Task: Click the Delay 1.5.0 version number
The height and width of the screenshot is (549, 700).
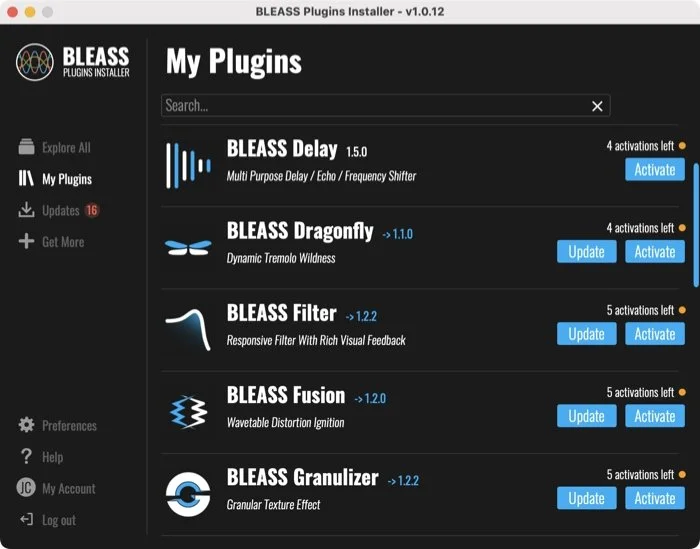Action: point(356,152)
